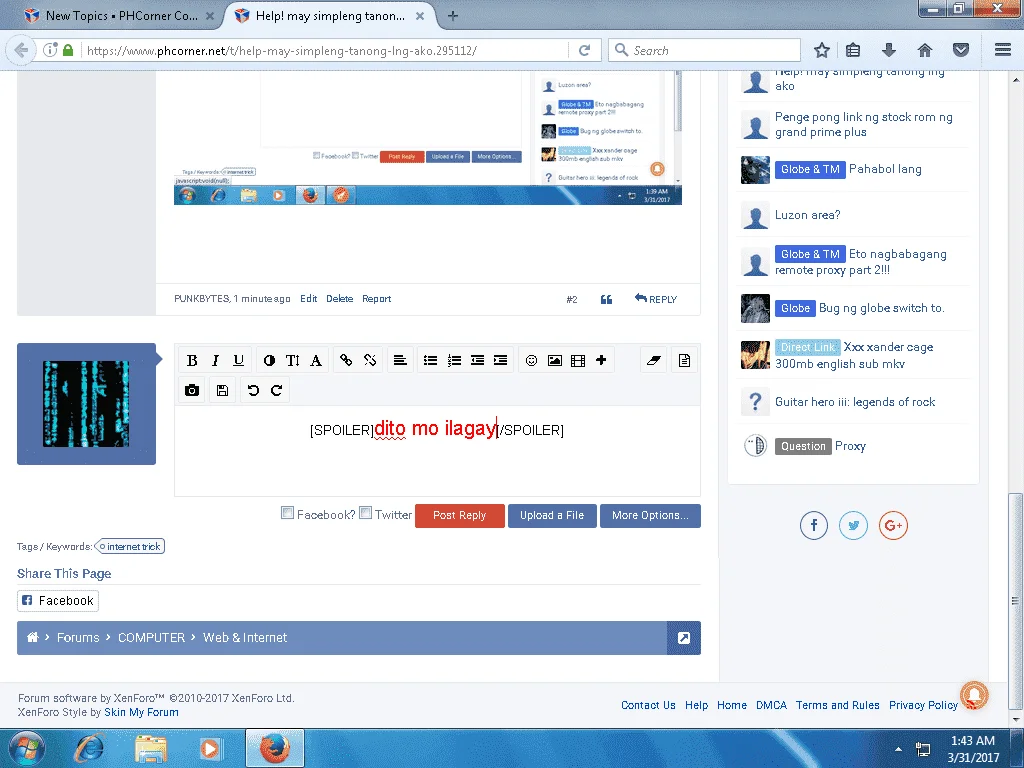
Task: Insert image in editor
Action: click(x=554, y=360)
